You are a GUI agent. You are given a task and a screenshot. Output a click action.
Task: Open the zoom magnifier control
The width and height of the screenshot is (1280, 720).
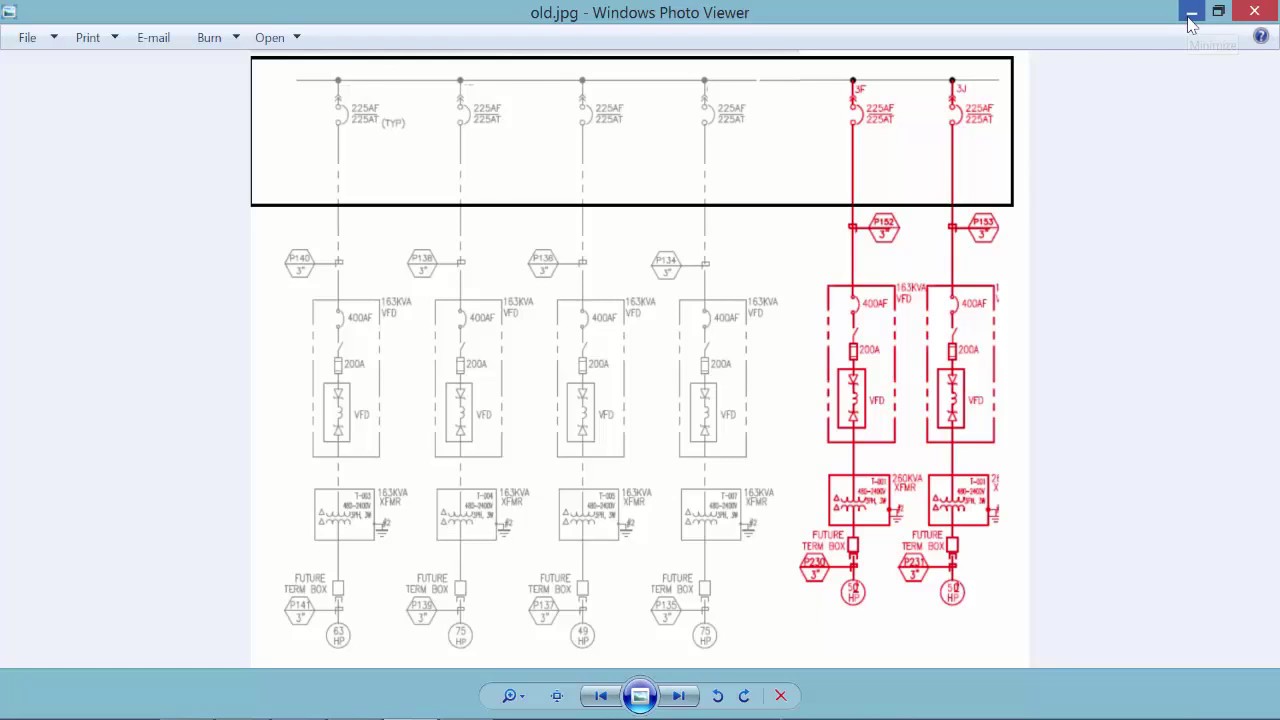tap(513, 696)
